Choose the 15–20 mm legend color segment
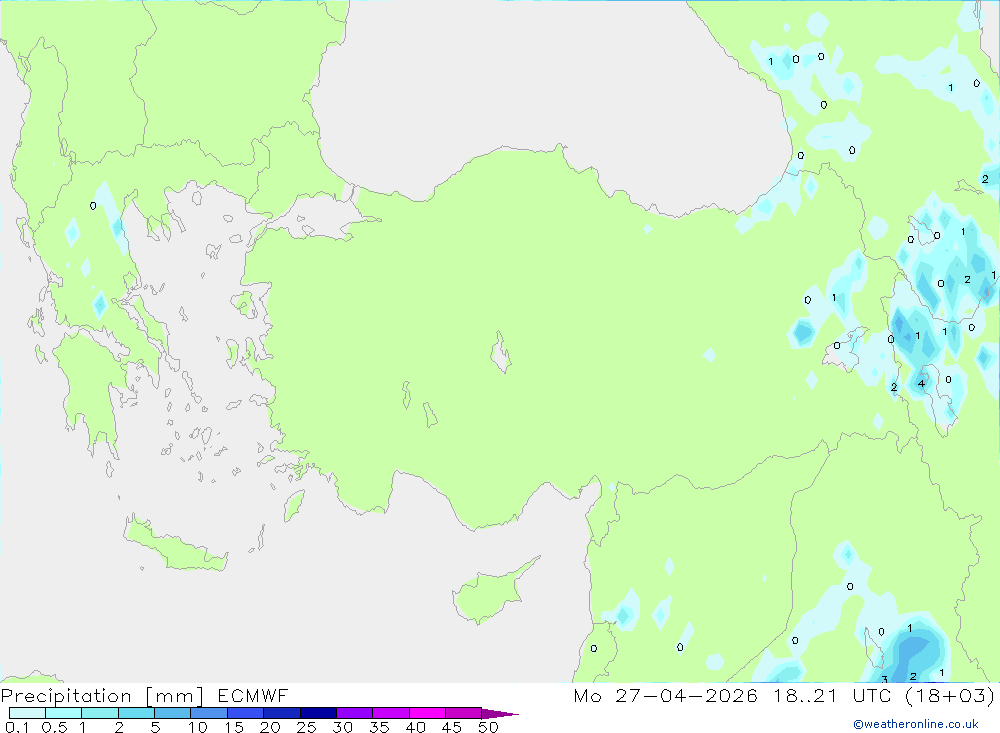The width and height of the screenshot is (1000, 733). pyautogui.click(x=245, y=713)
